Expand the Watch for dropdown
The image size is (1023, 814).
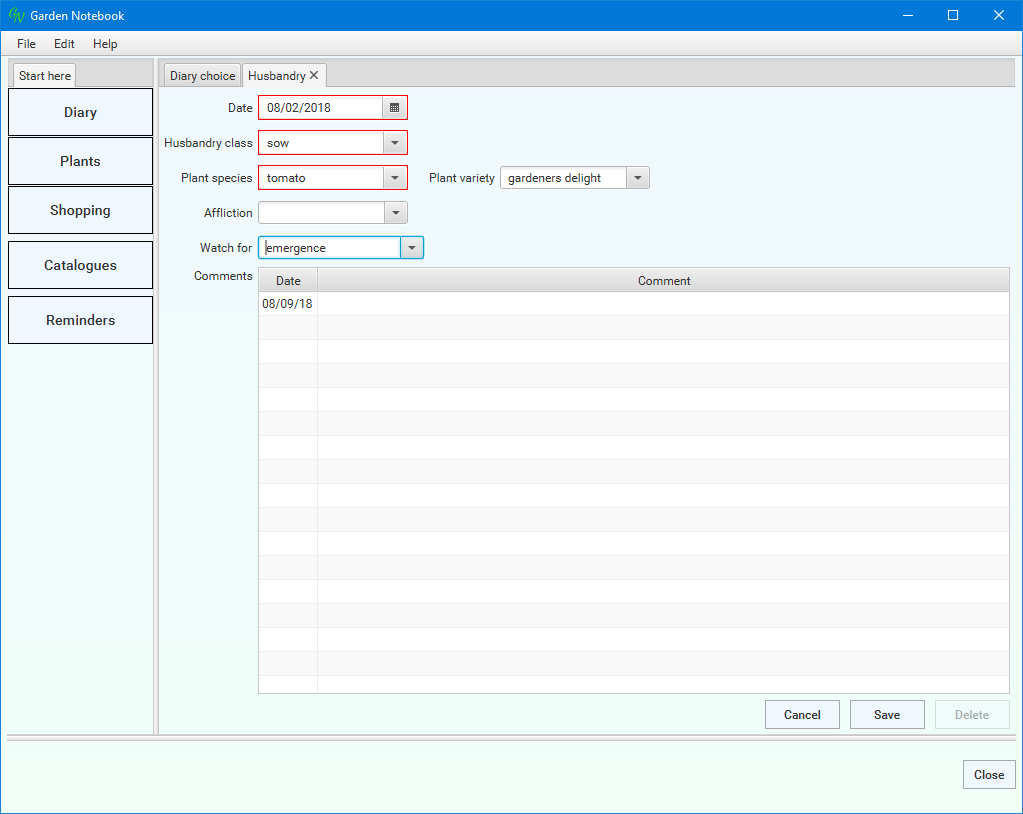click(x=411, y=248)
